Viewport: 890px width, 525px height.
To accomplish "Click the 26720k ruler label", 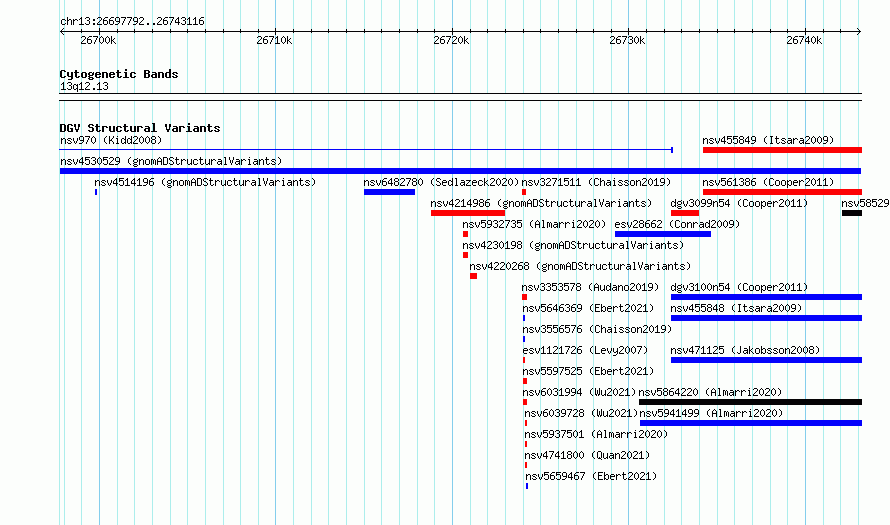I will 451,40.
